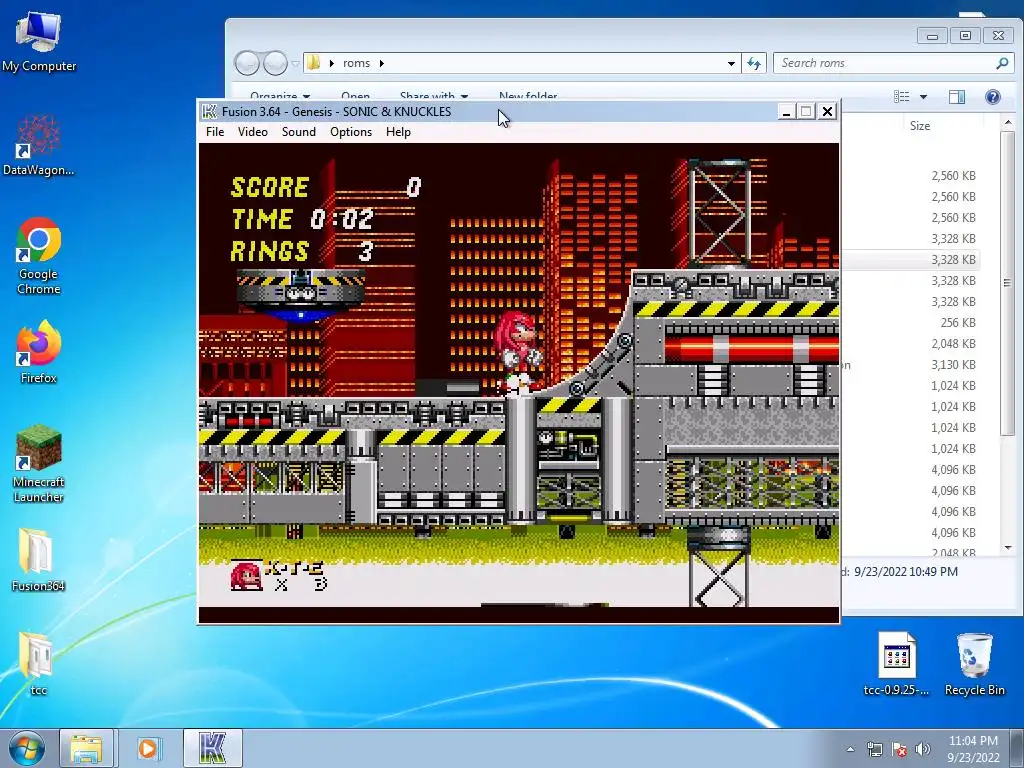The image size is (1024, 768).
Task: Launch Google Chrome from desktop
Action: tap(39, 256)
